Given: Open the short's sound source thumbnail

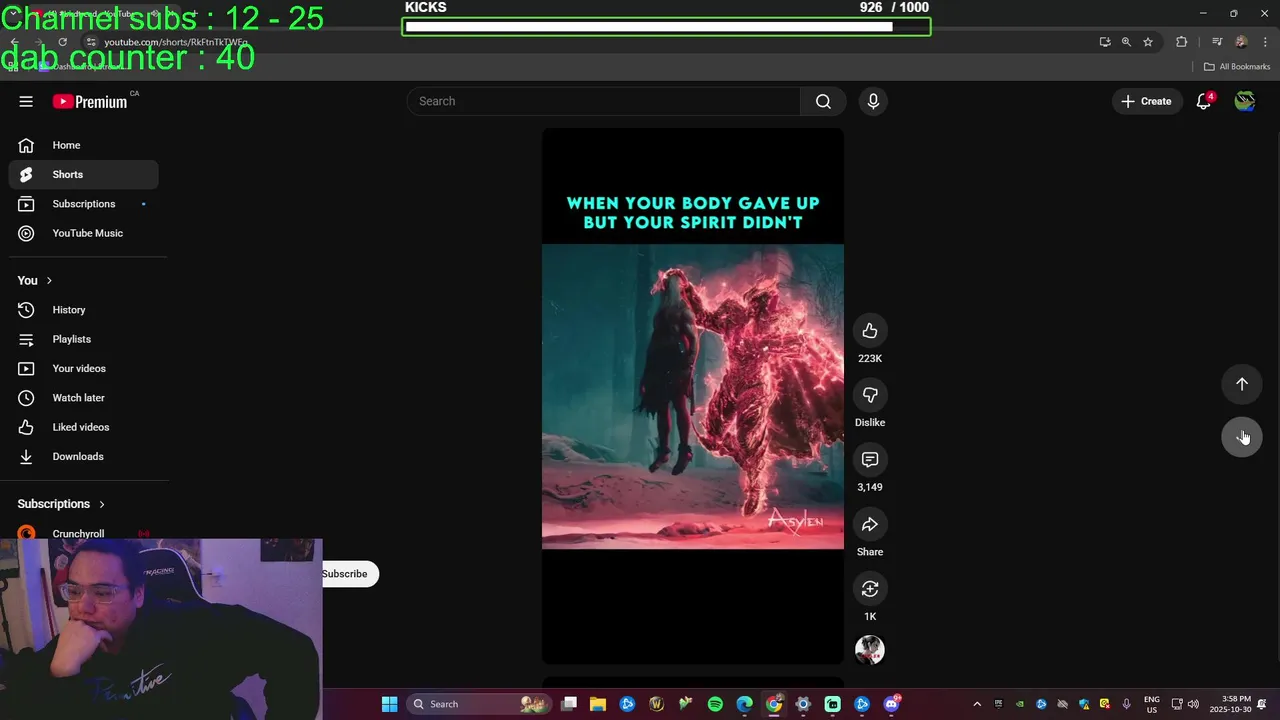Looking at the screenshot, I should tap(870, 650).
